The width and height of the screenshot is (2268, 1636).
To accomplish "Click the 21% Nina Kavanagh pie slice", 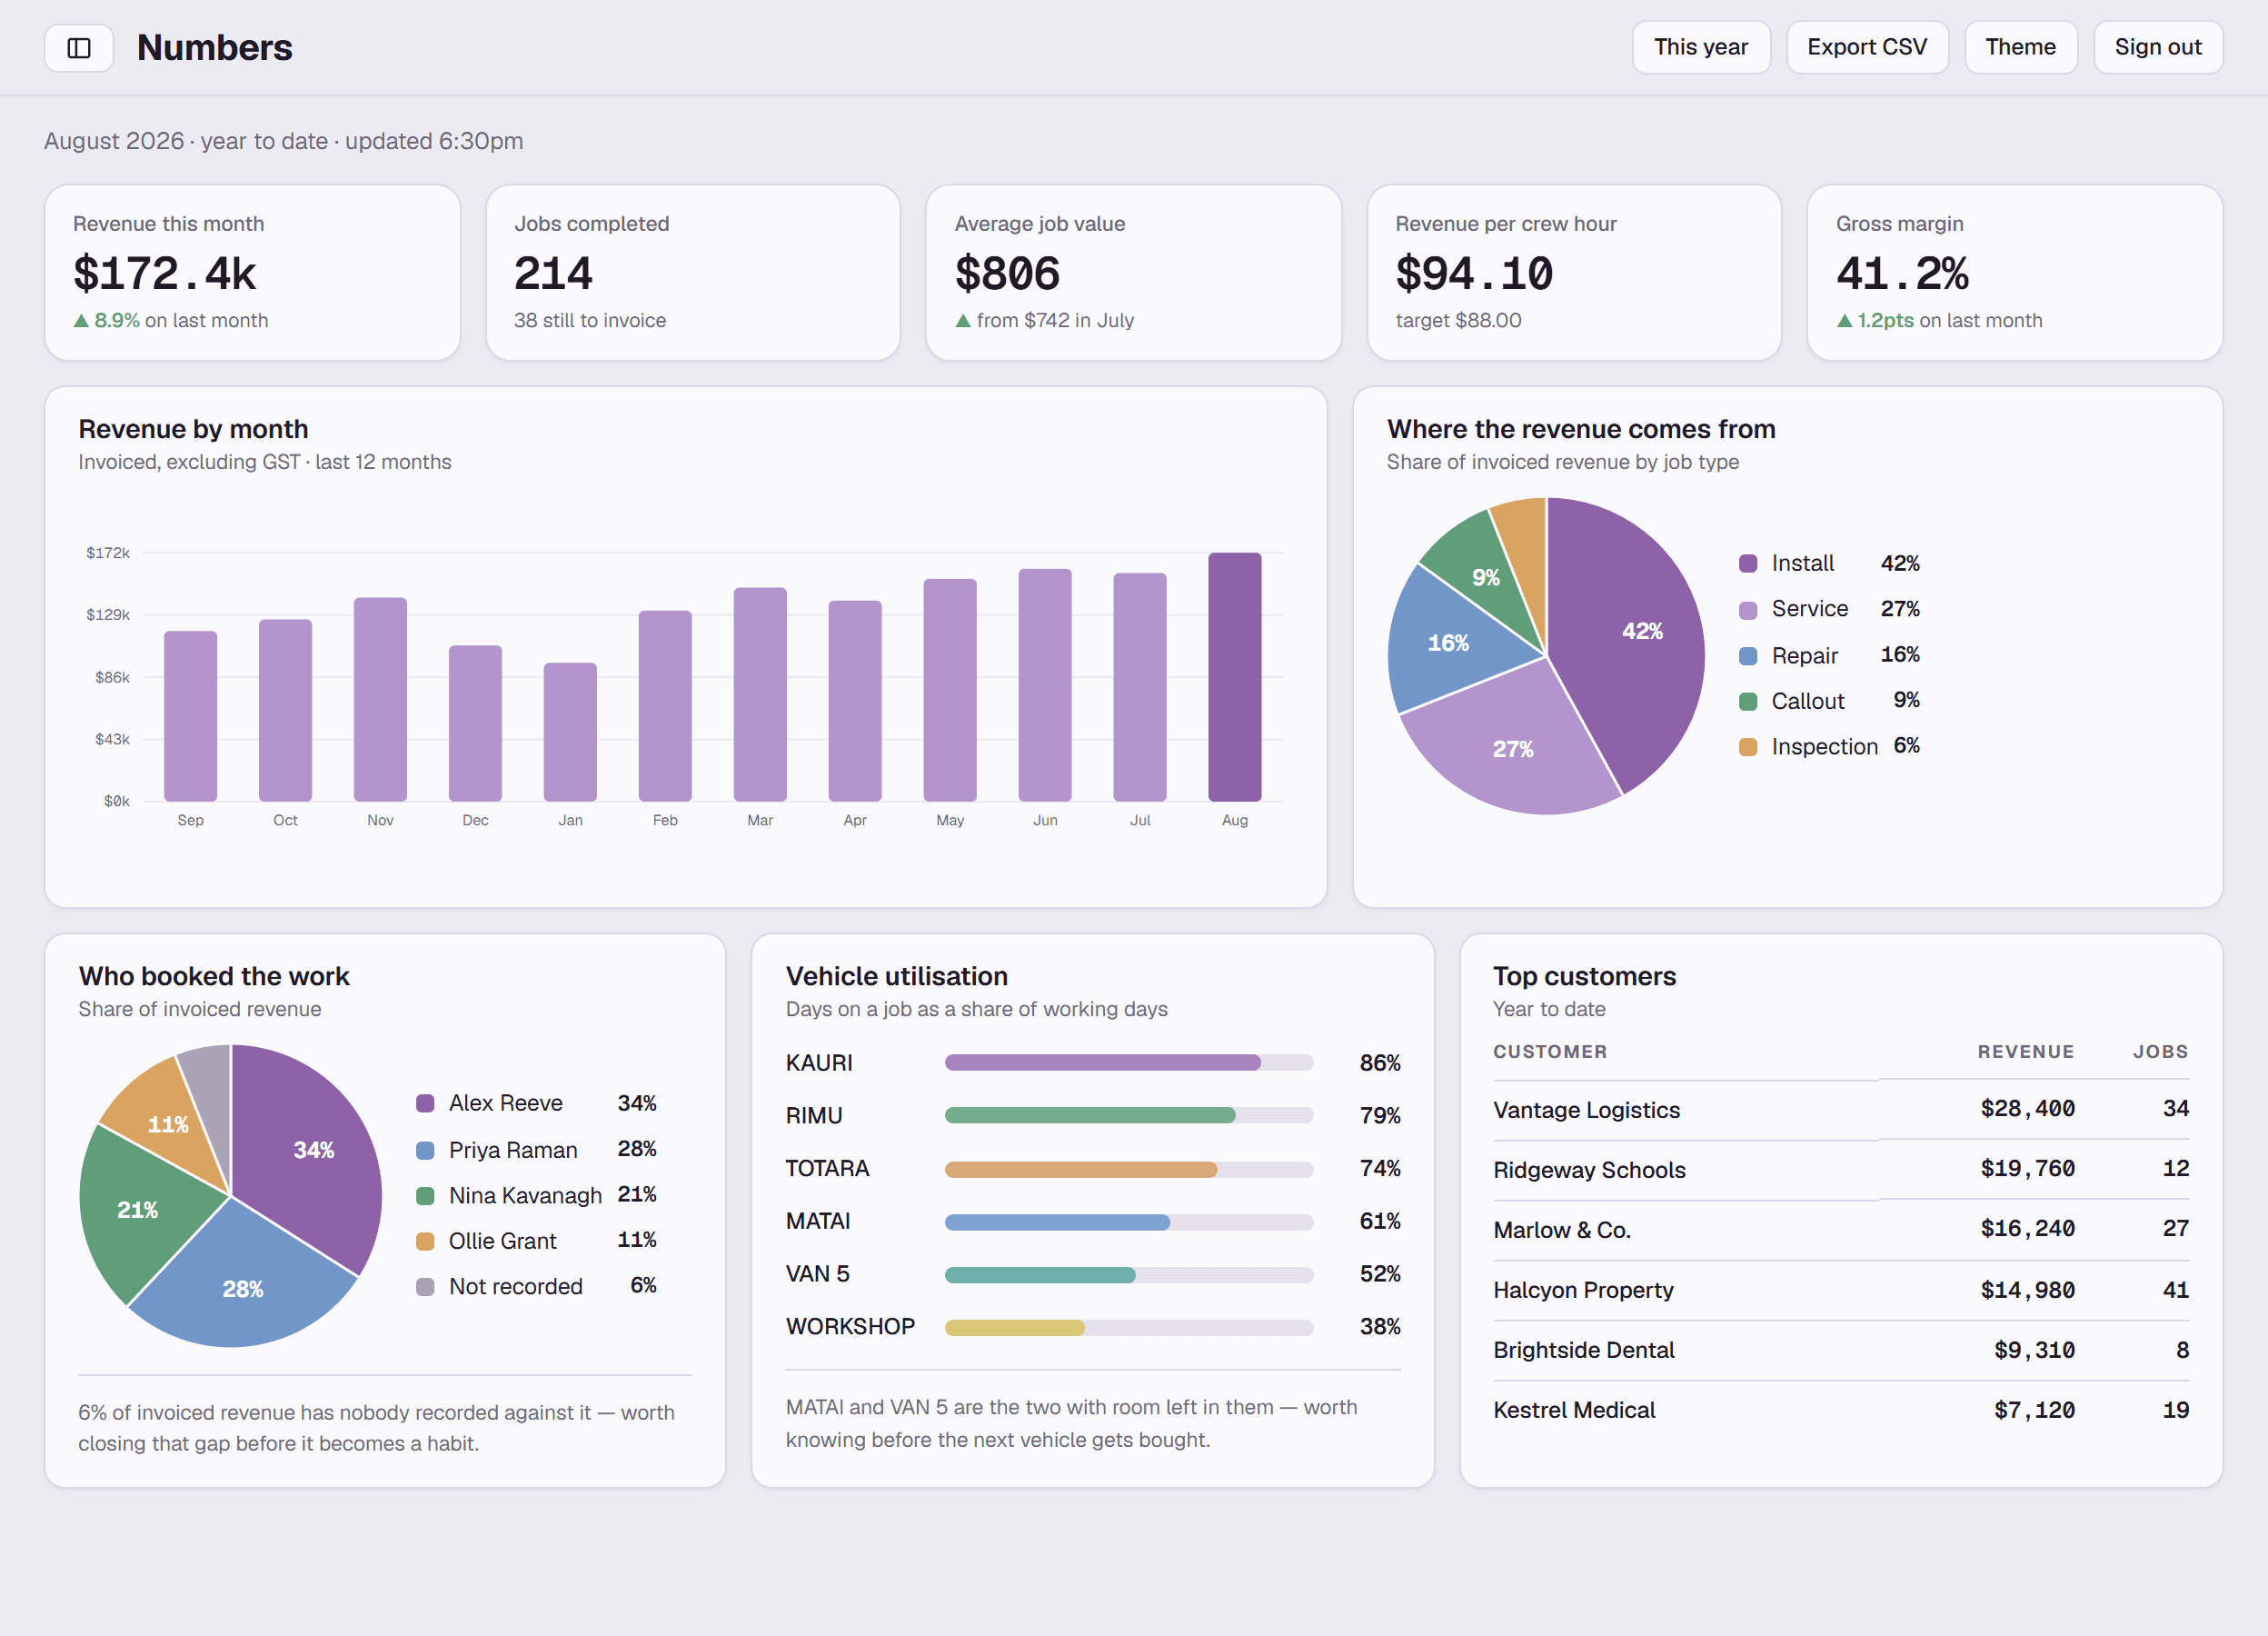I will pyautogui.click(x=137, y=1210).
